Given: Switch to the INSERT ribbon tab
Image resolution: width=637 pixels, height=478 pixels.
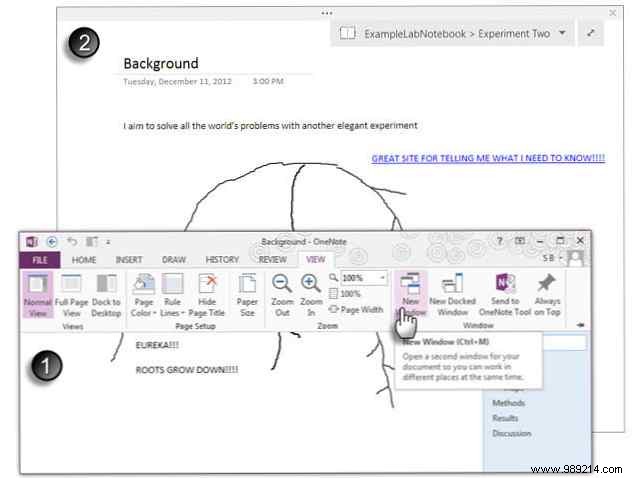Looking at the screenshot, I should click(x=129, y=260).
